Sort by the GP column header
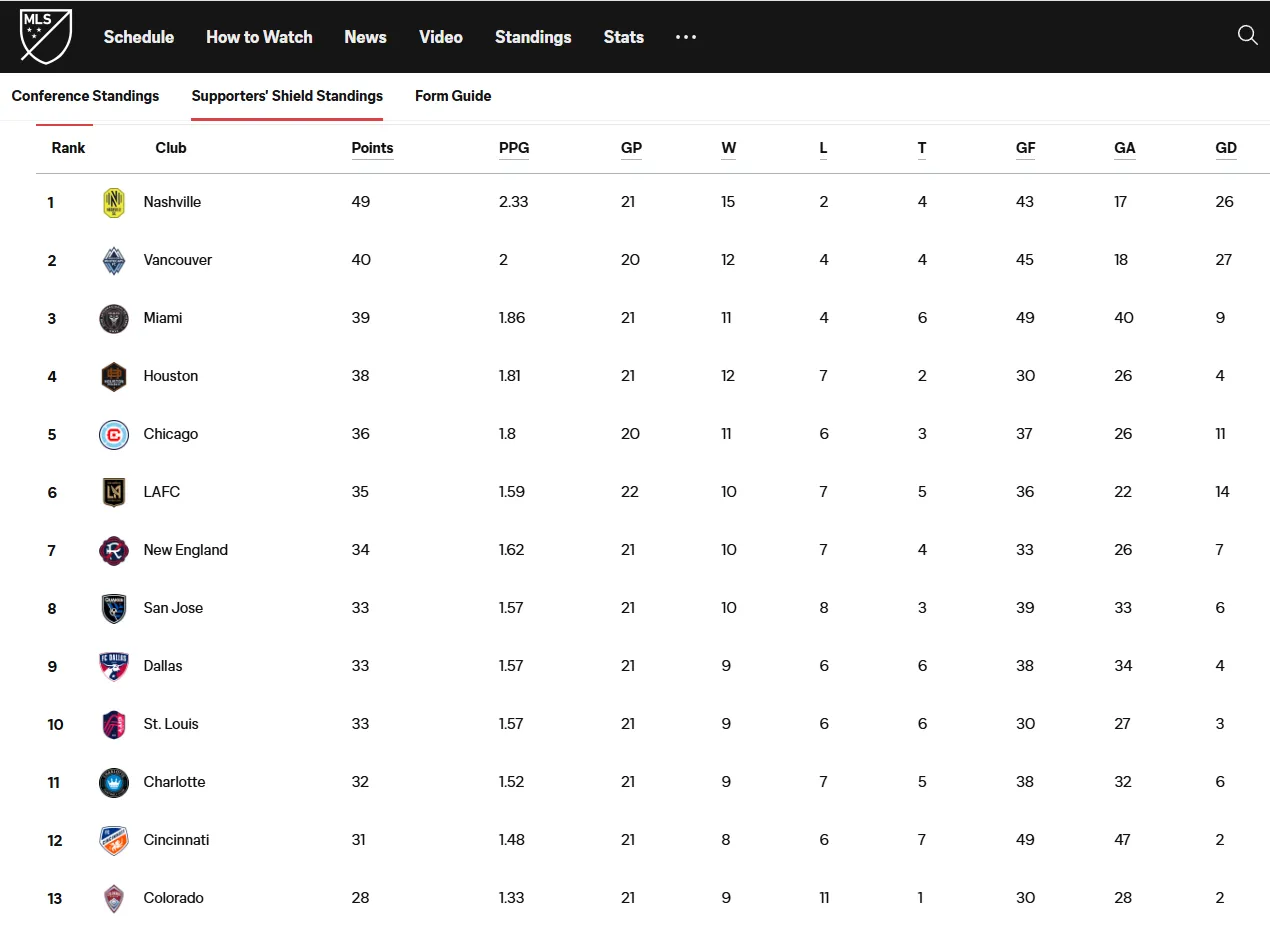This screenshot has height=934, width=1270. 631,148
